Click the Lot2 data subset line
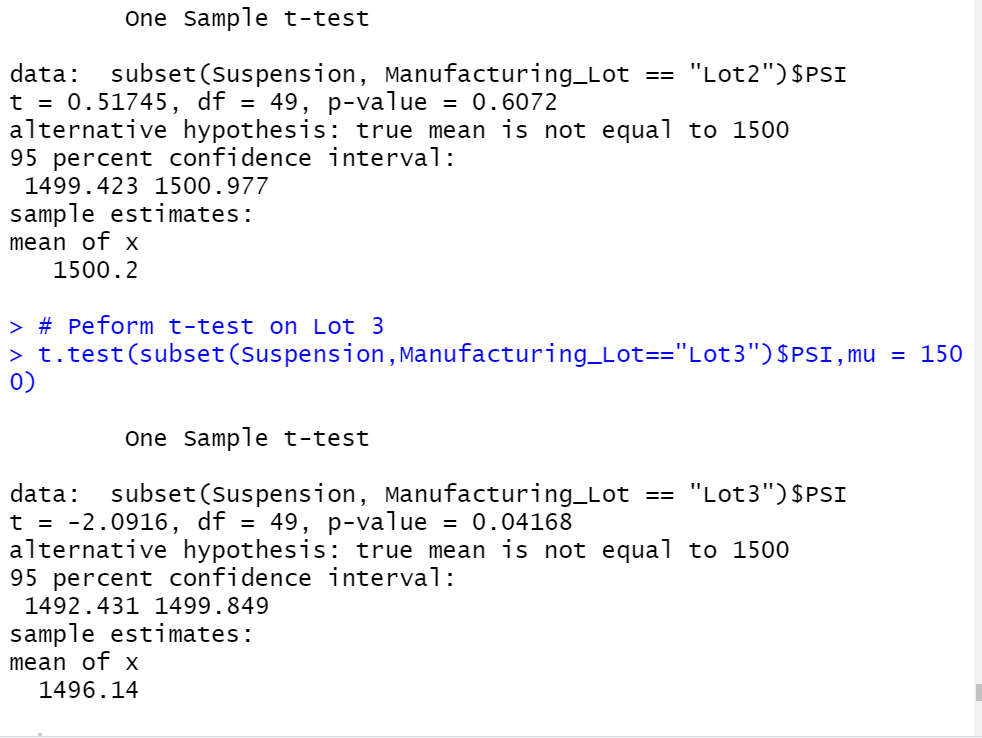 tap(428, 74)
